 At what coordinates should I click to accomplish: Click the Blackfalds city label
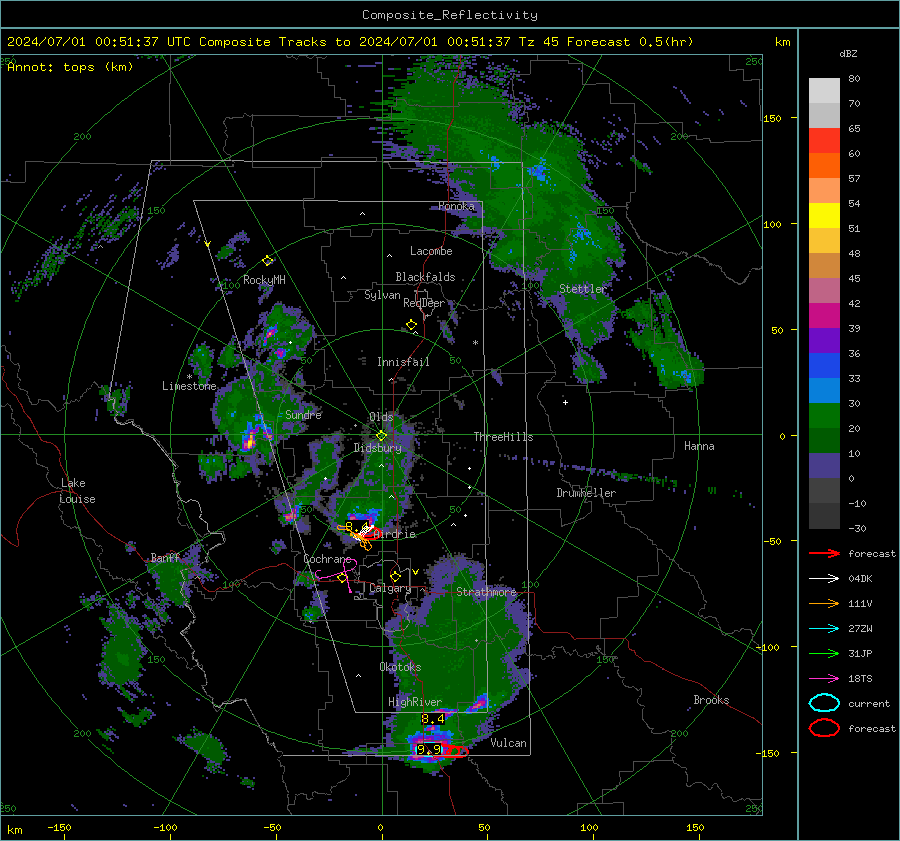click(425, 277)
